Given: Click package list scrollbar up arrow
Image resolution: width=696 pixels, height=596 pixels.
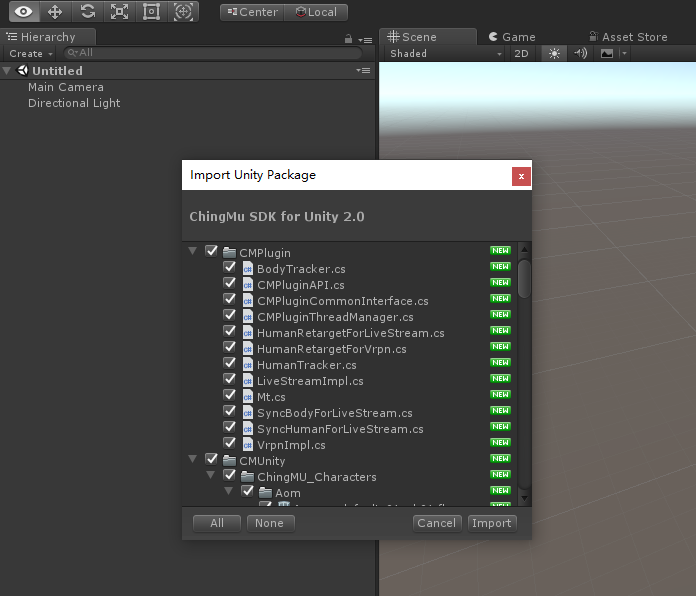Looking at the screenshot, I should (524, 249).
